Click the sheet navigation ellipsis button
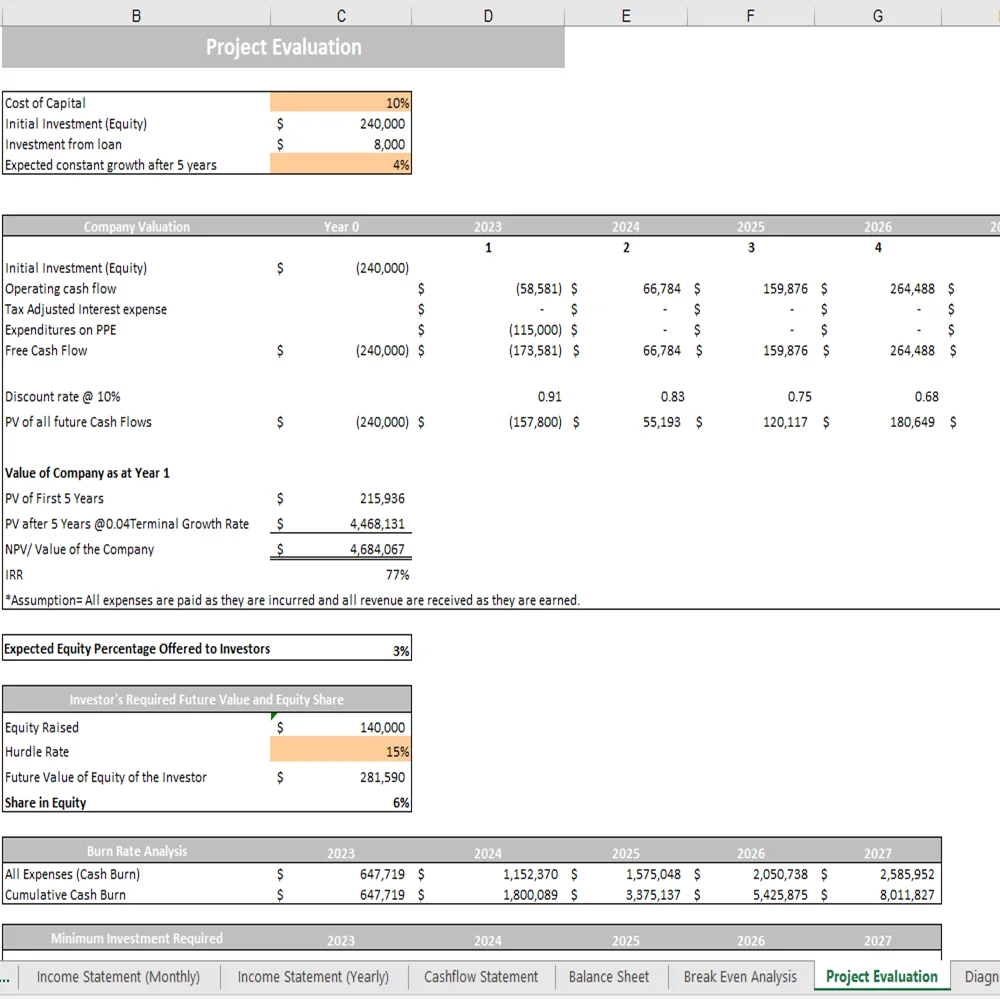1000x1000 pixels. (x=5, y=976)
